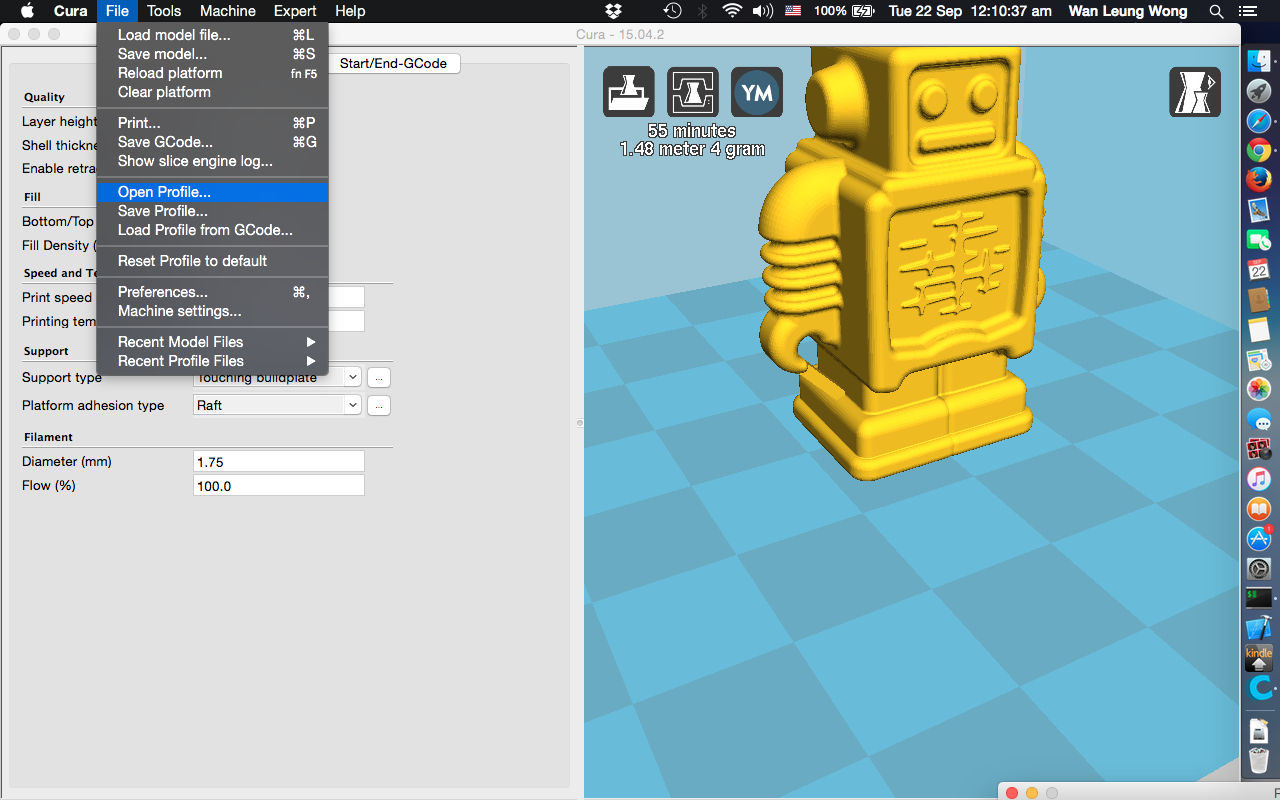
Task: Expand the Support type dropdown
Action: pyautogui.click(x=352, y=377)
